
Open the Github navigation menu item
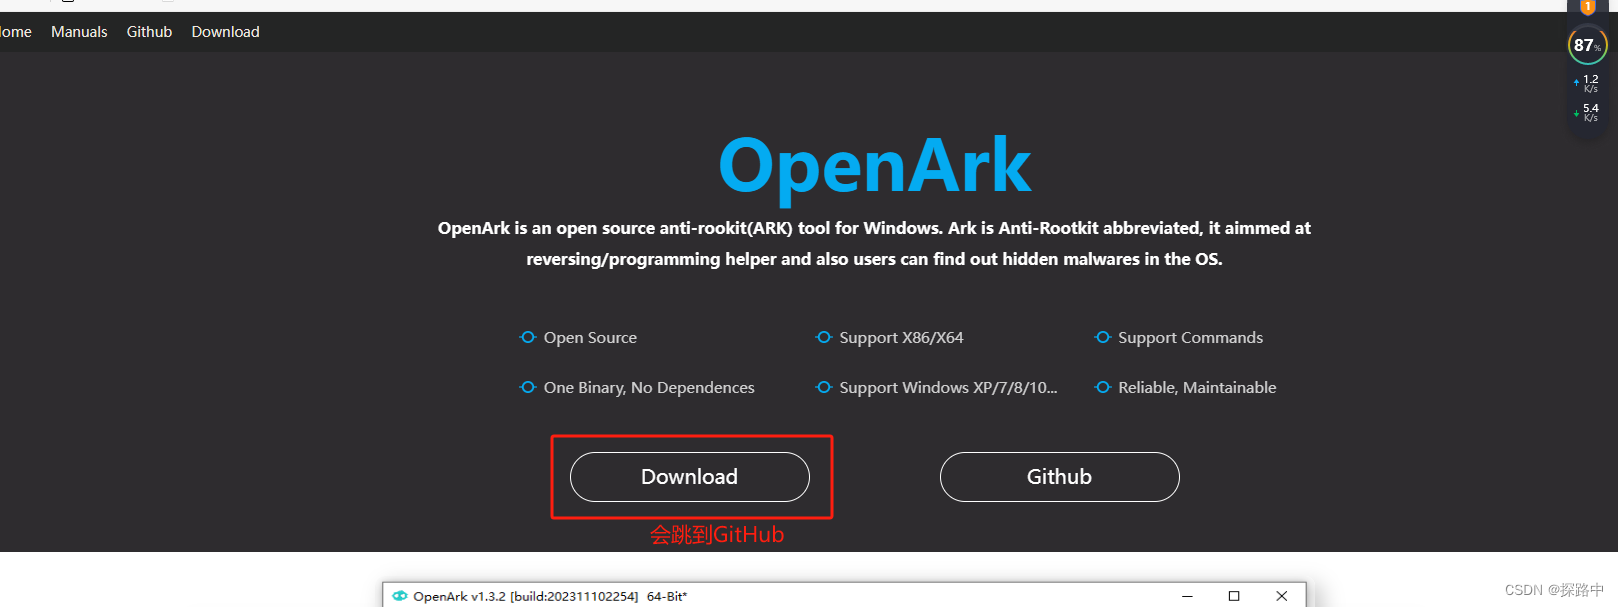(149, 32)
